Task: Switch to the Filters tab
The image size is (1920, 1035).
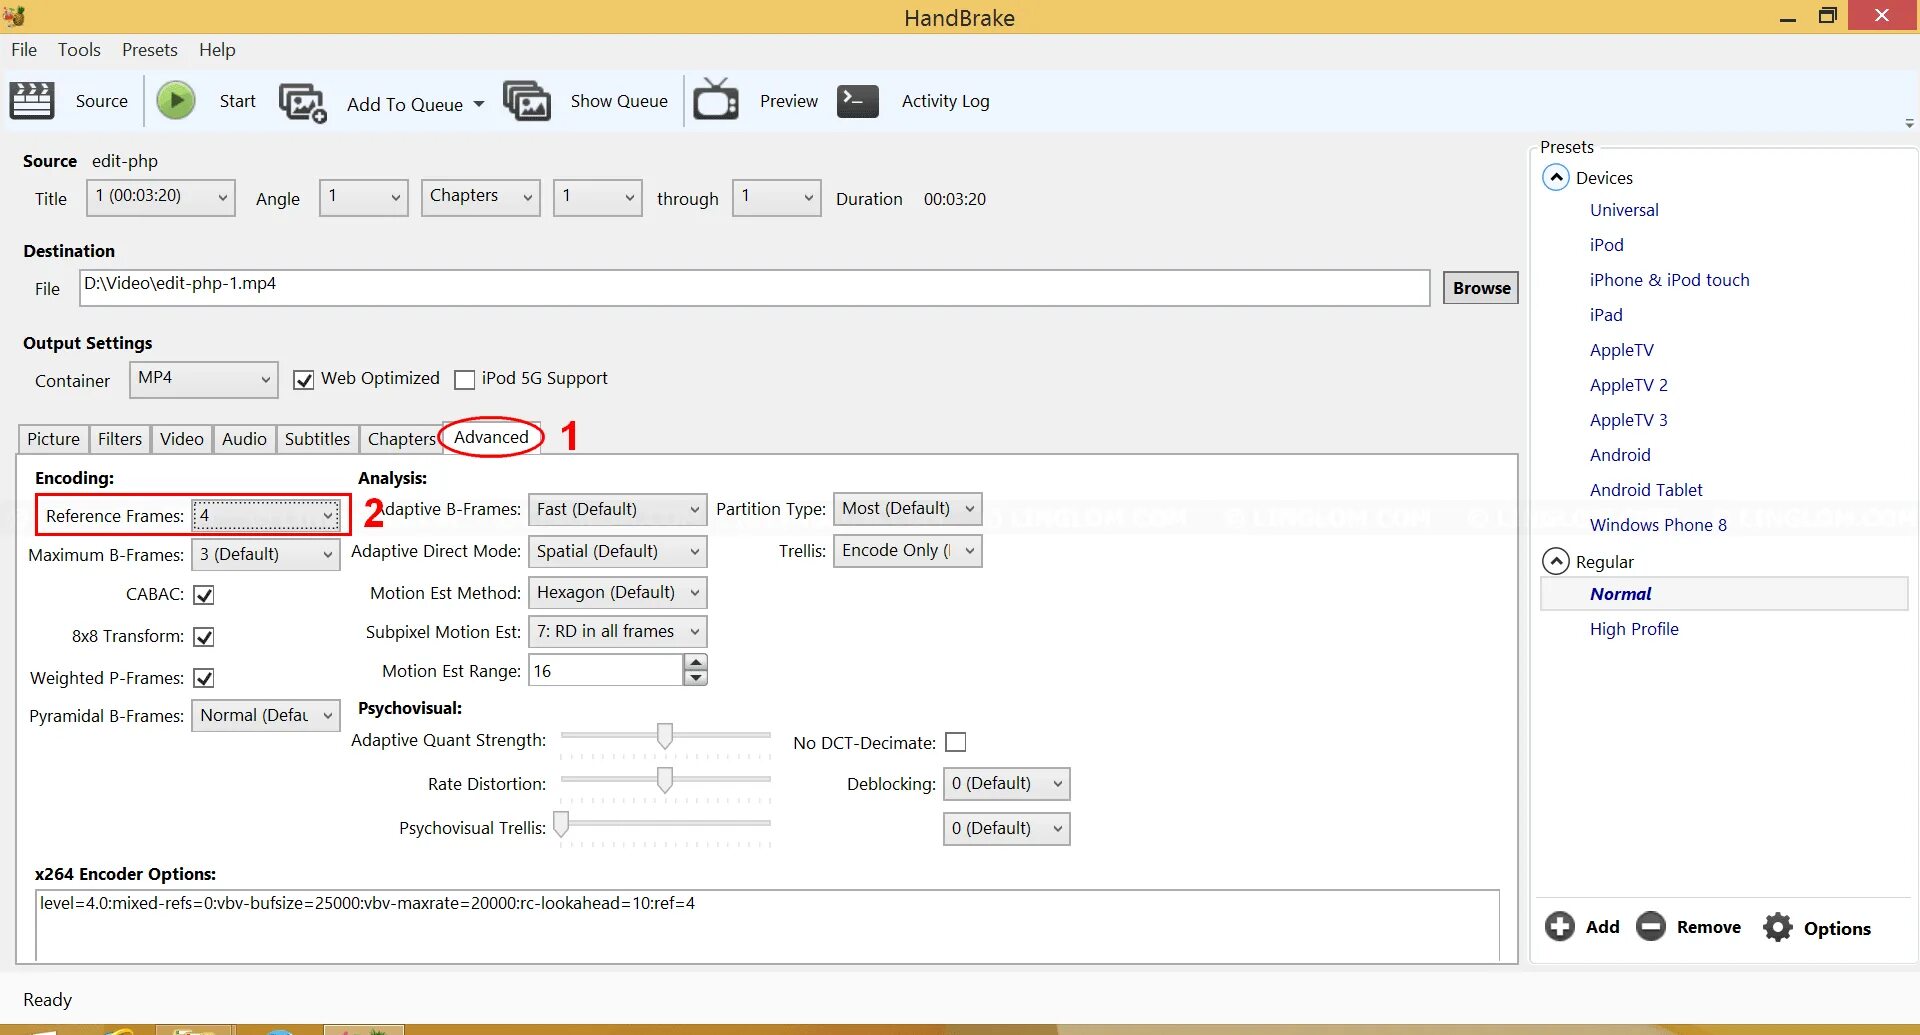Action: click(x=120, y=439)
